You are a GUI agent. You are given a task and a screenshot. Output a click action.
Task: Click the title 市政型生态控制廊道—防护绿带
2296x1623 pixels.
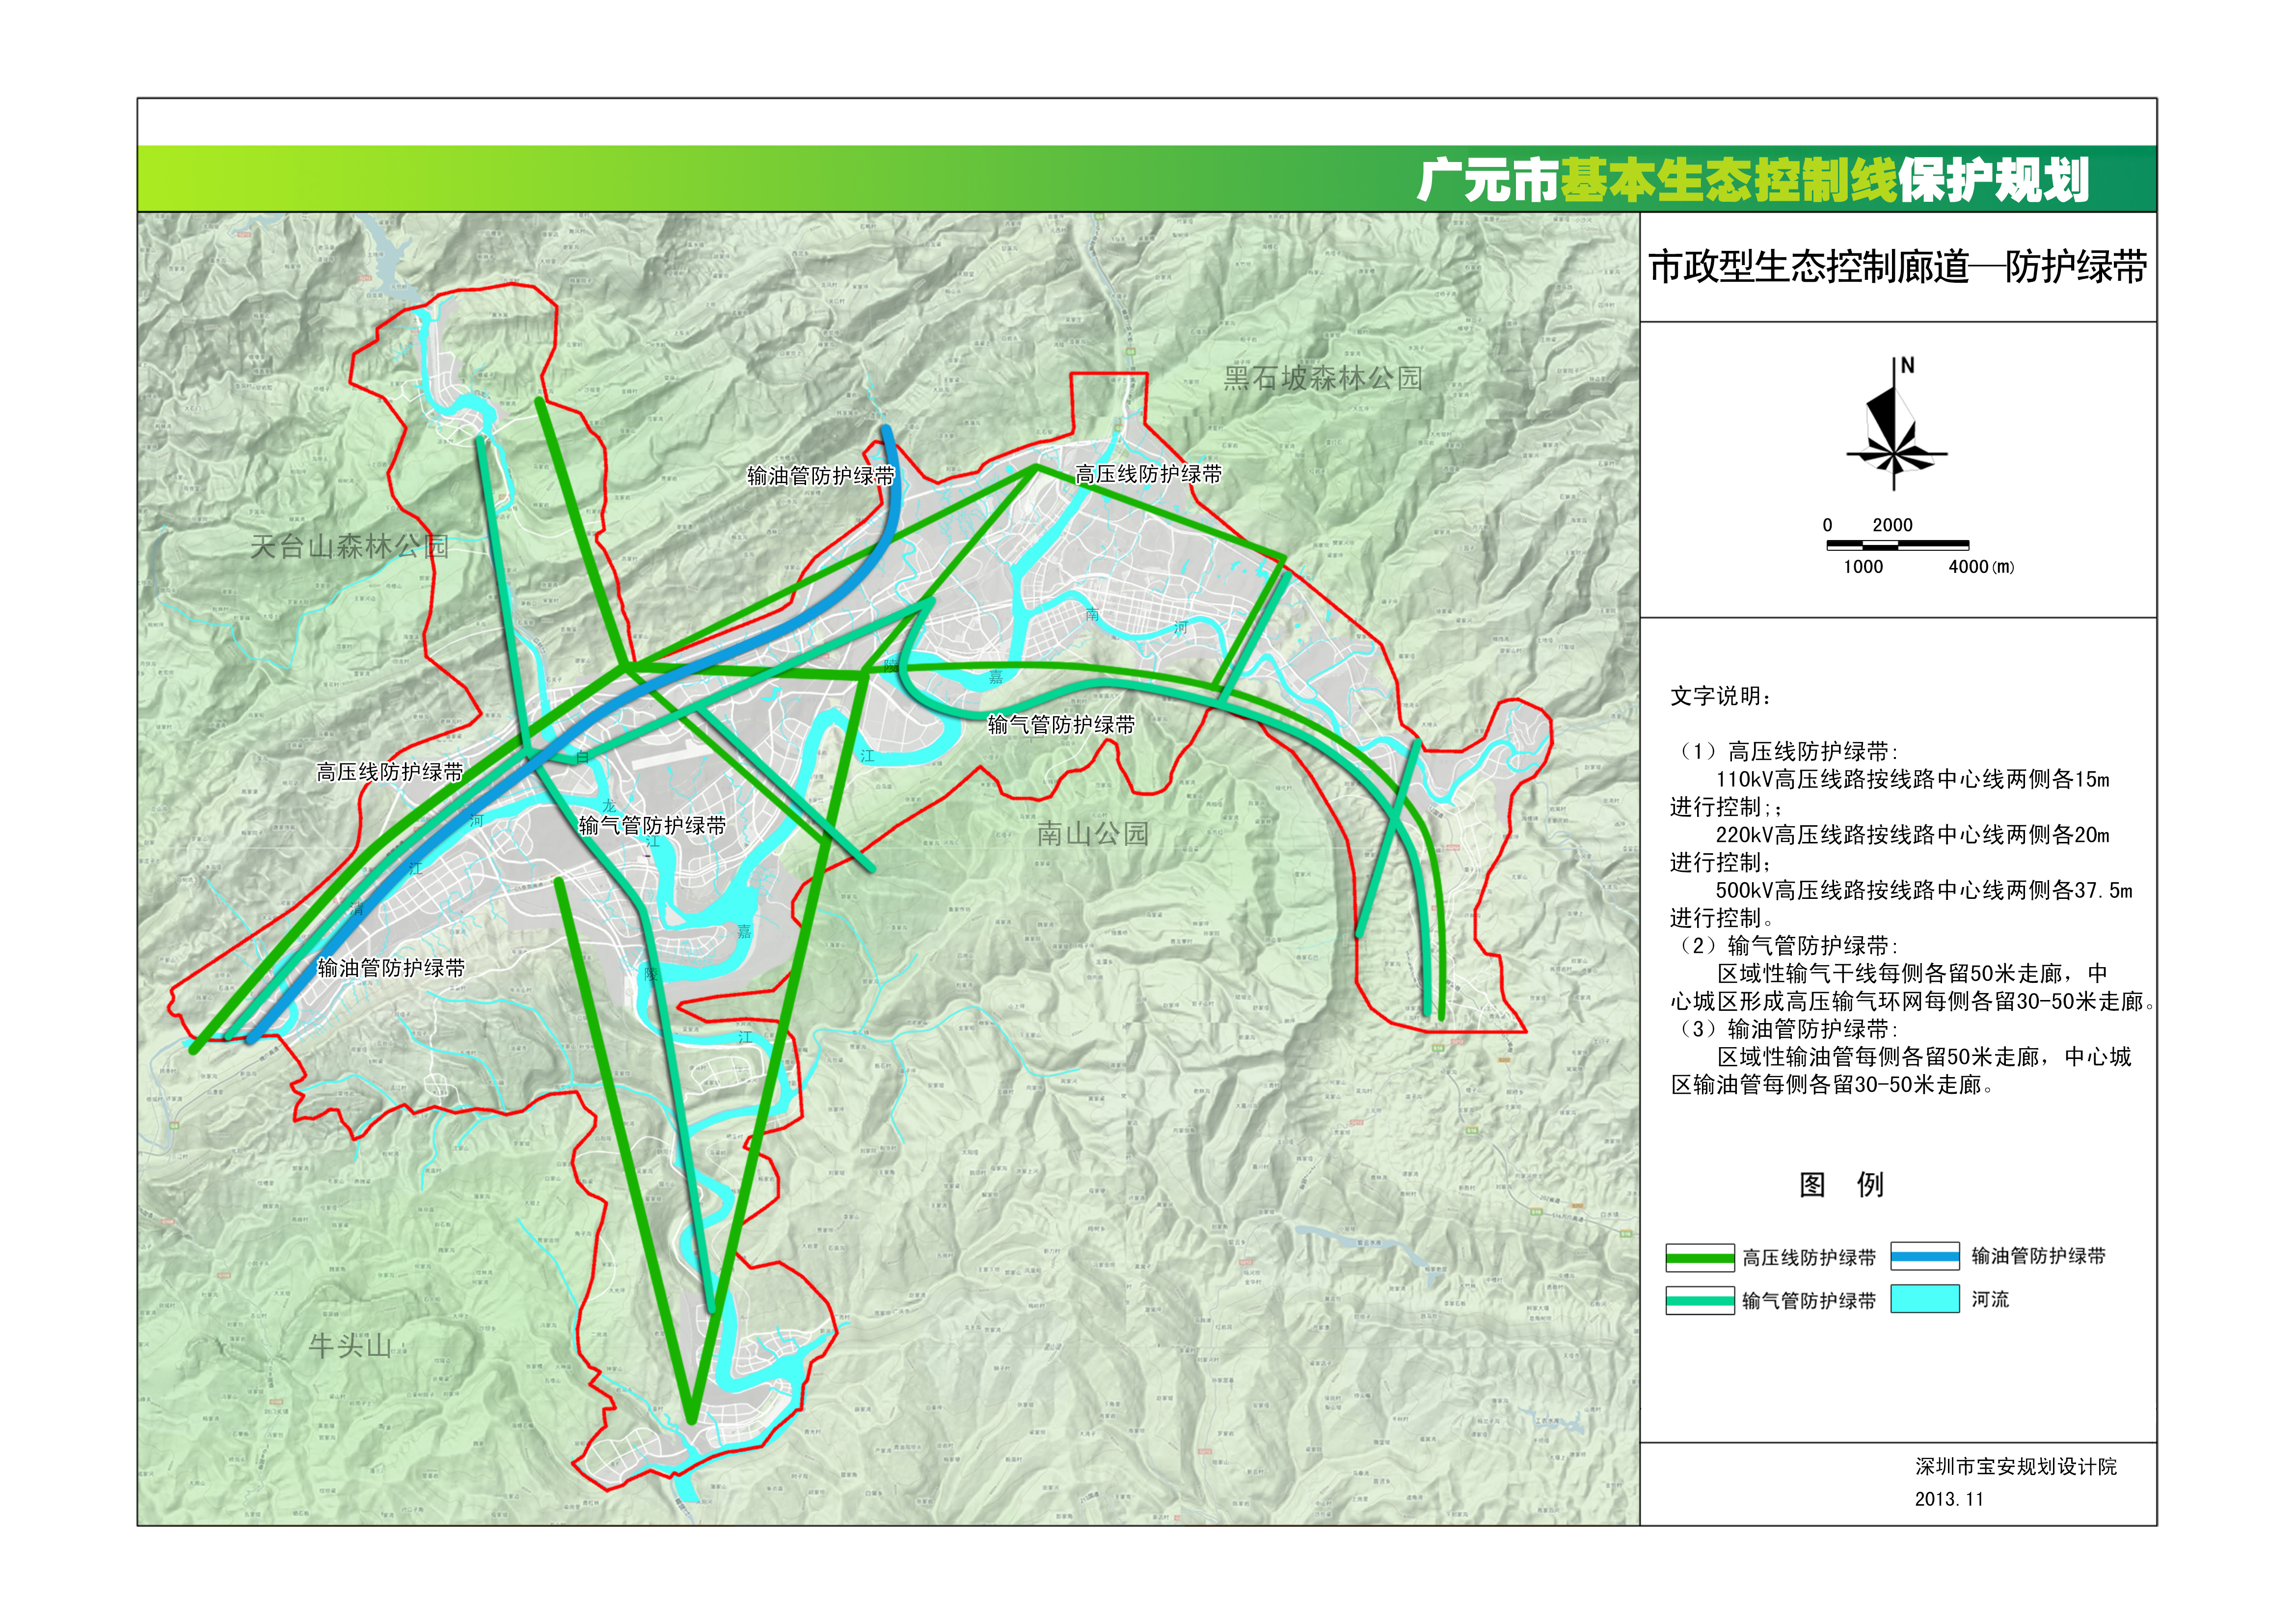pyautogui.click(x=1897, y=267)
